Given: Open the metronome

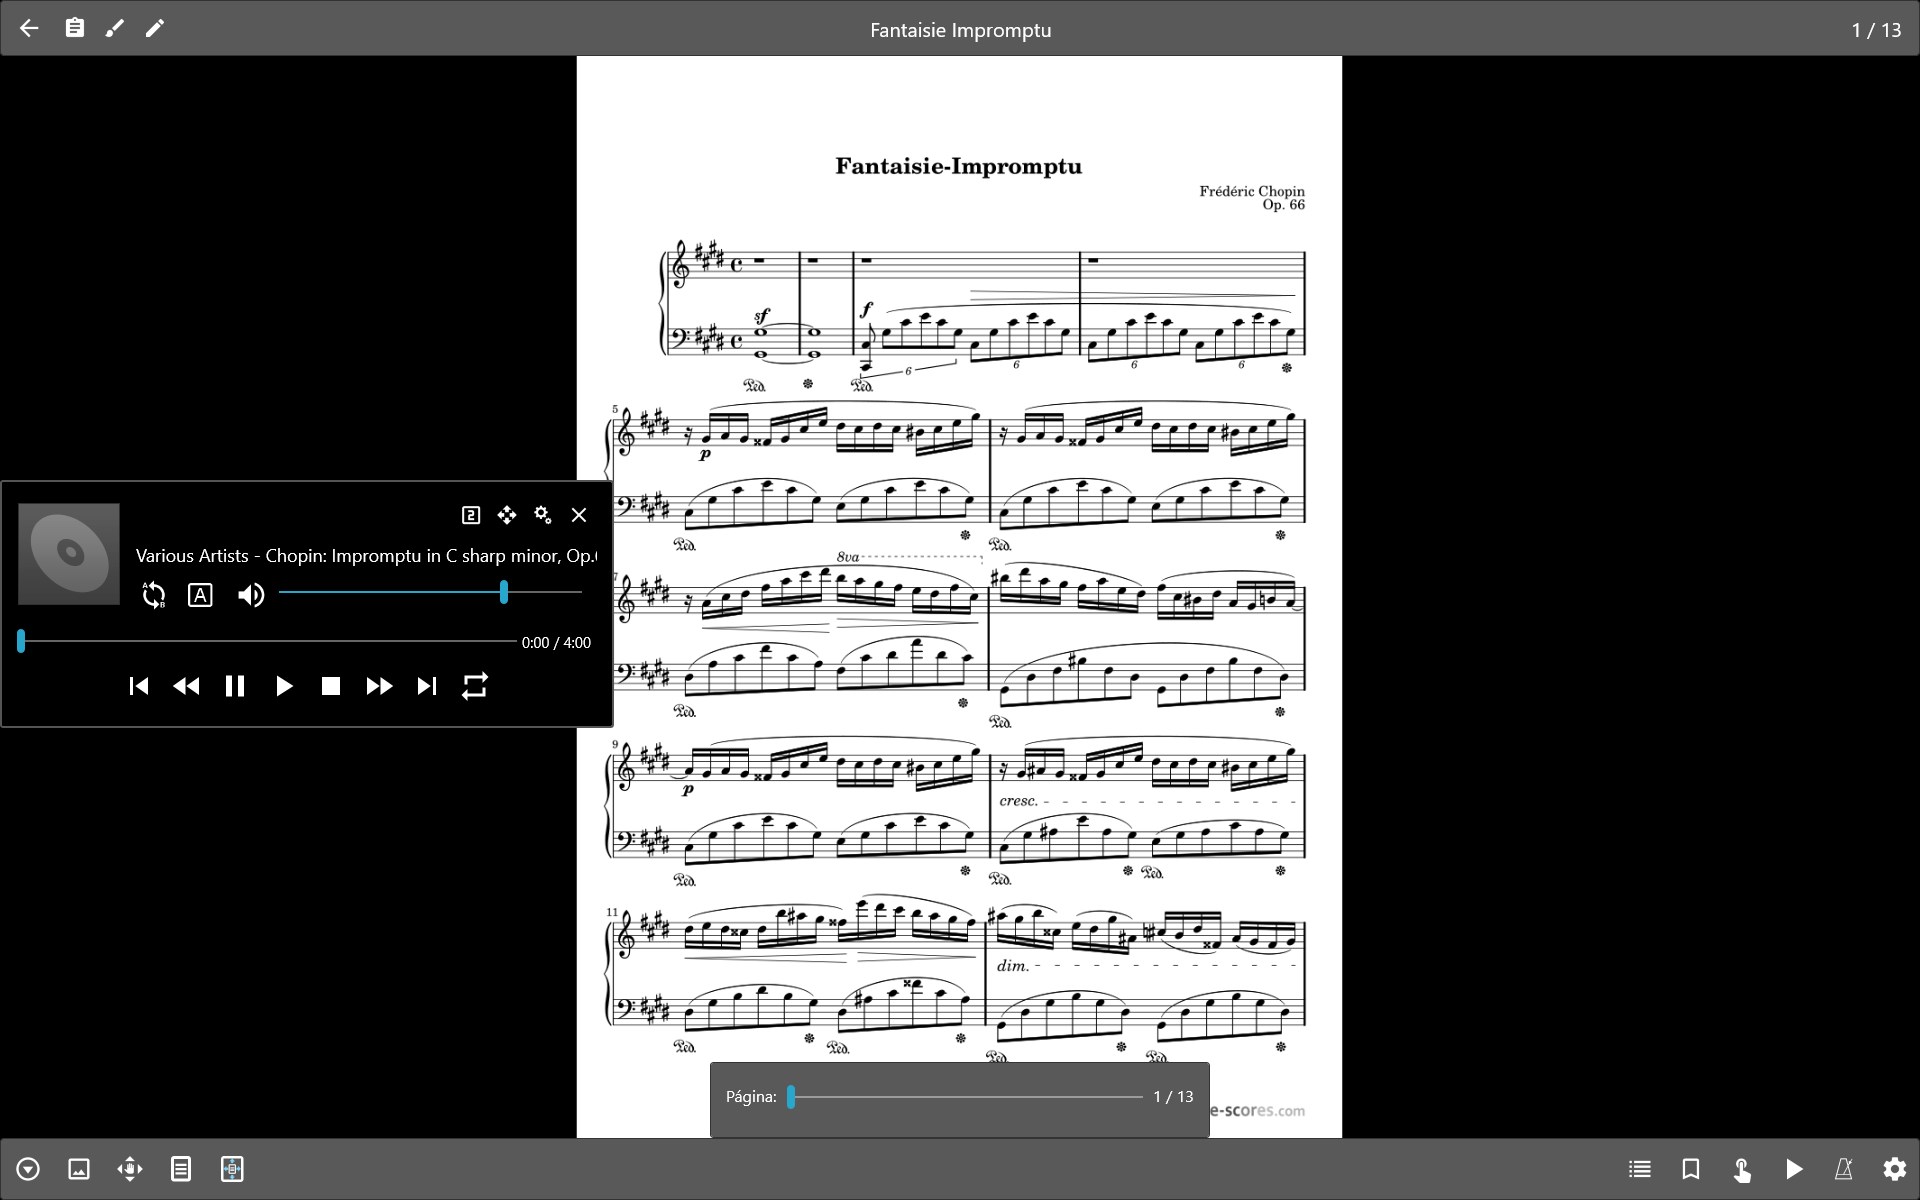Looking at the screenshot, I should point(1844,1169).
